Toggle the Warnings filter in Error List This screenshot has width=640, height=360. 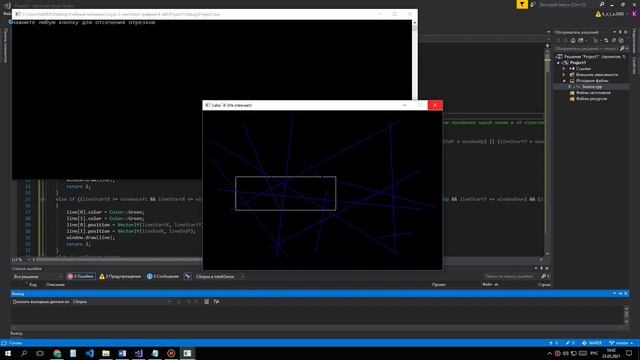pos(120,276)
